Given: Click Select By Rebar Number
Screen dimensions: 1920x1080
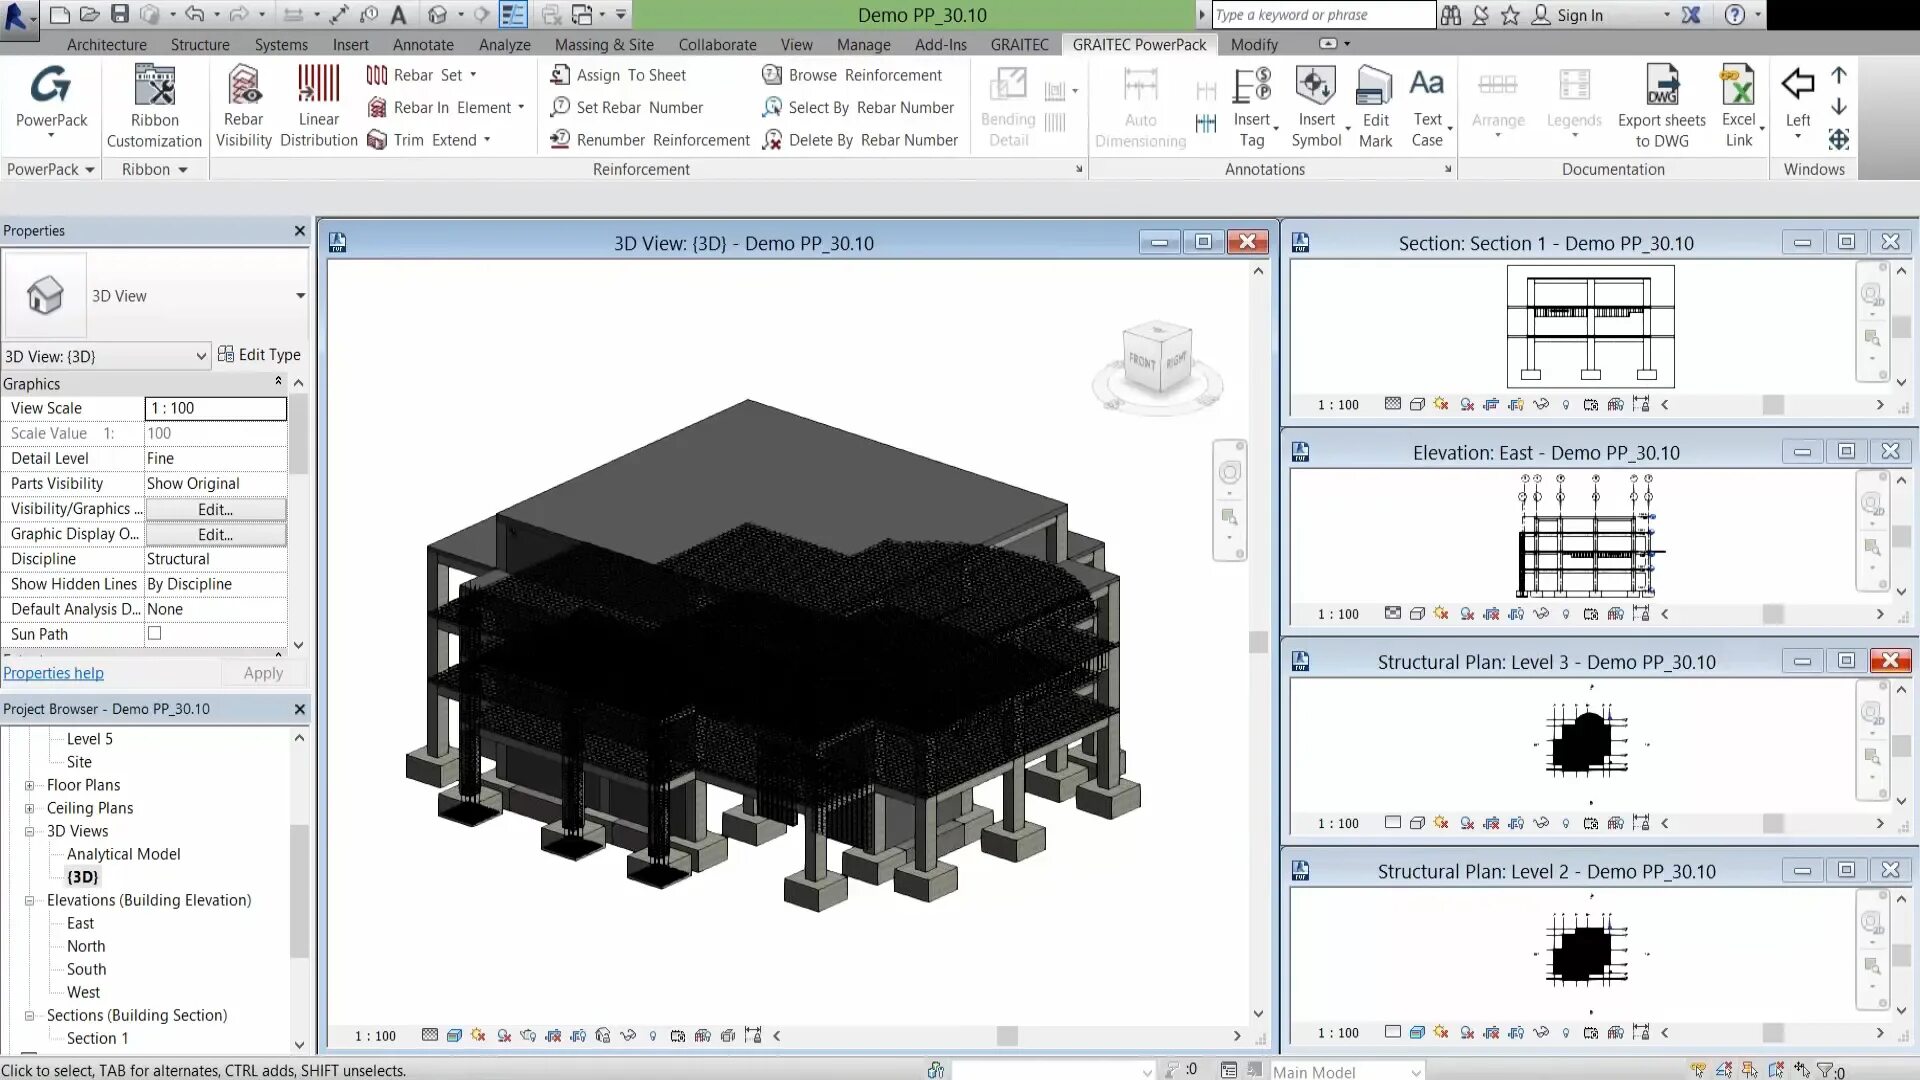Looking at the screenshot, I should [x=858, y=107].
